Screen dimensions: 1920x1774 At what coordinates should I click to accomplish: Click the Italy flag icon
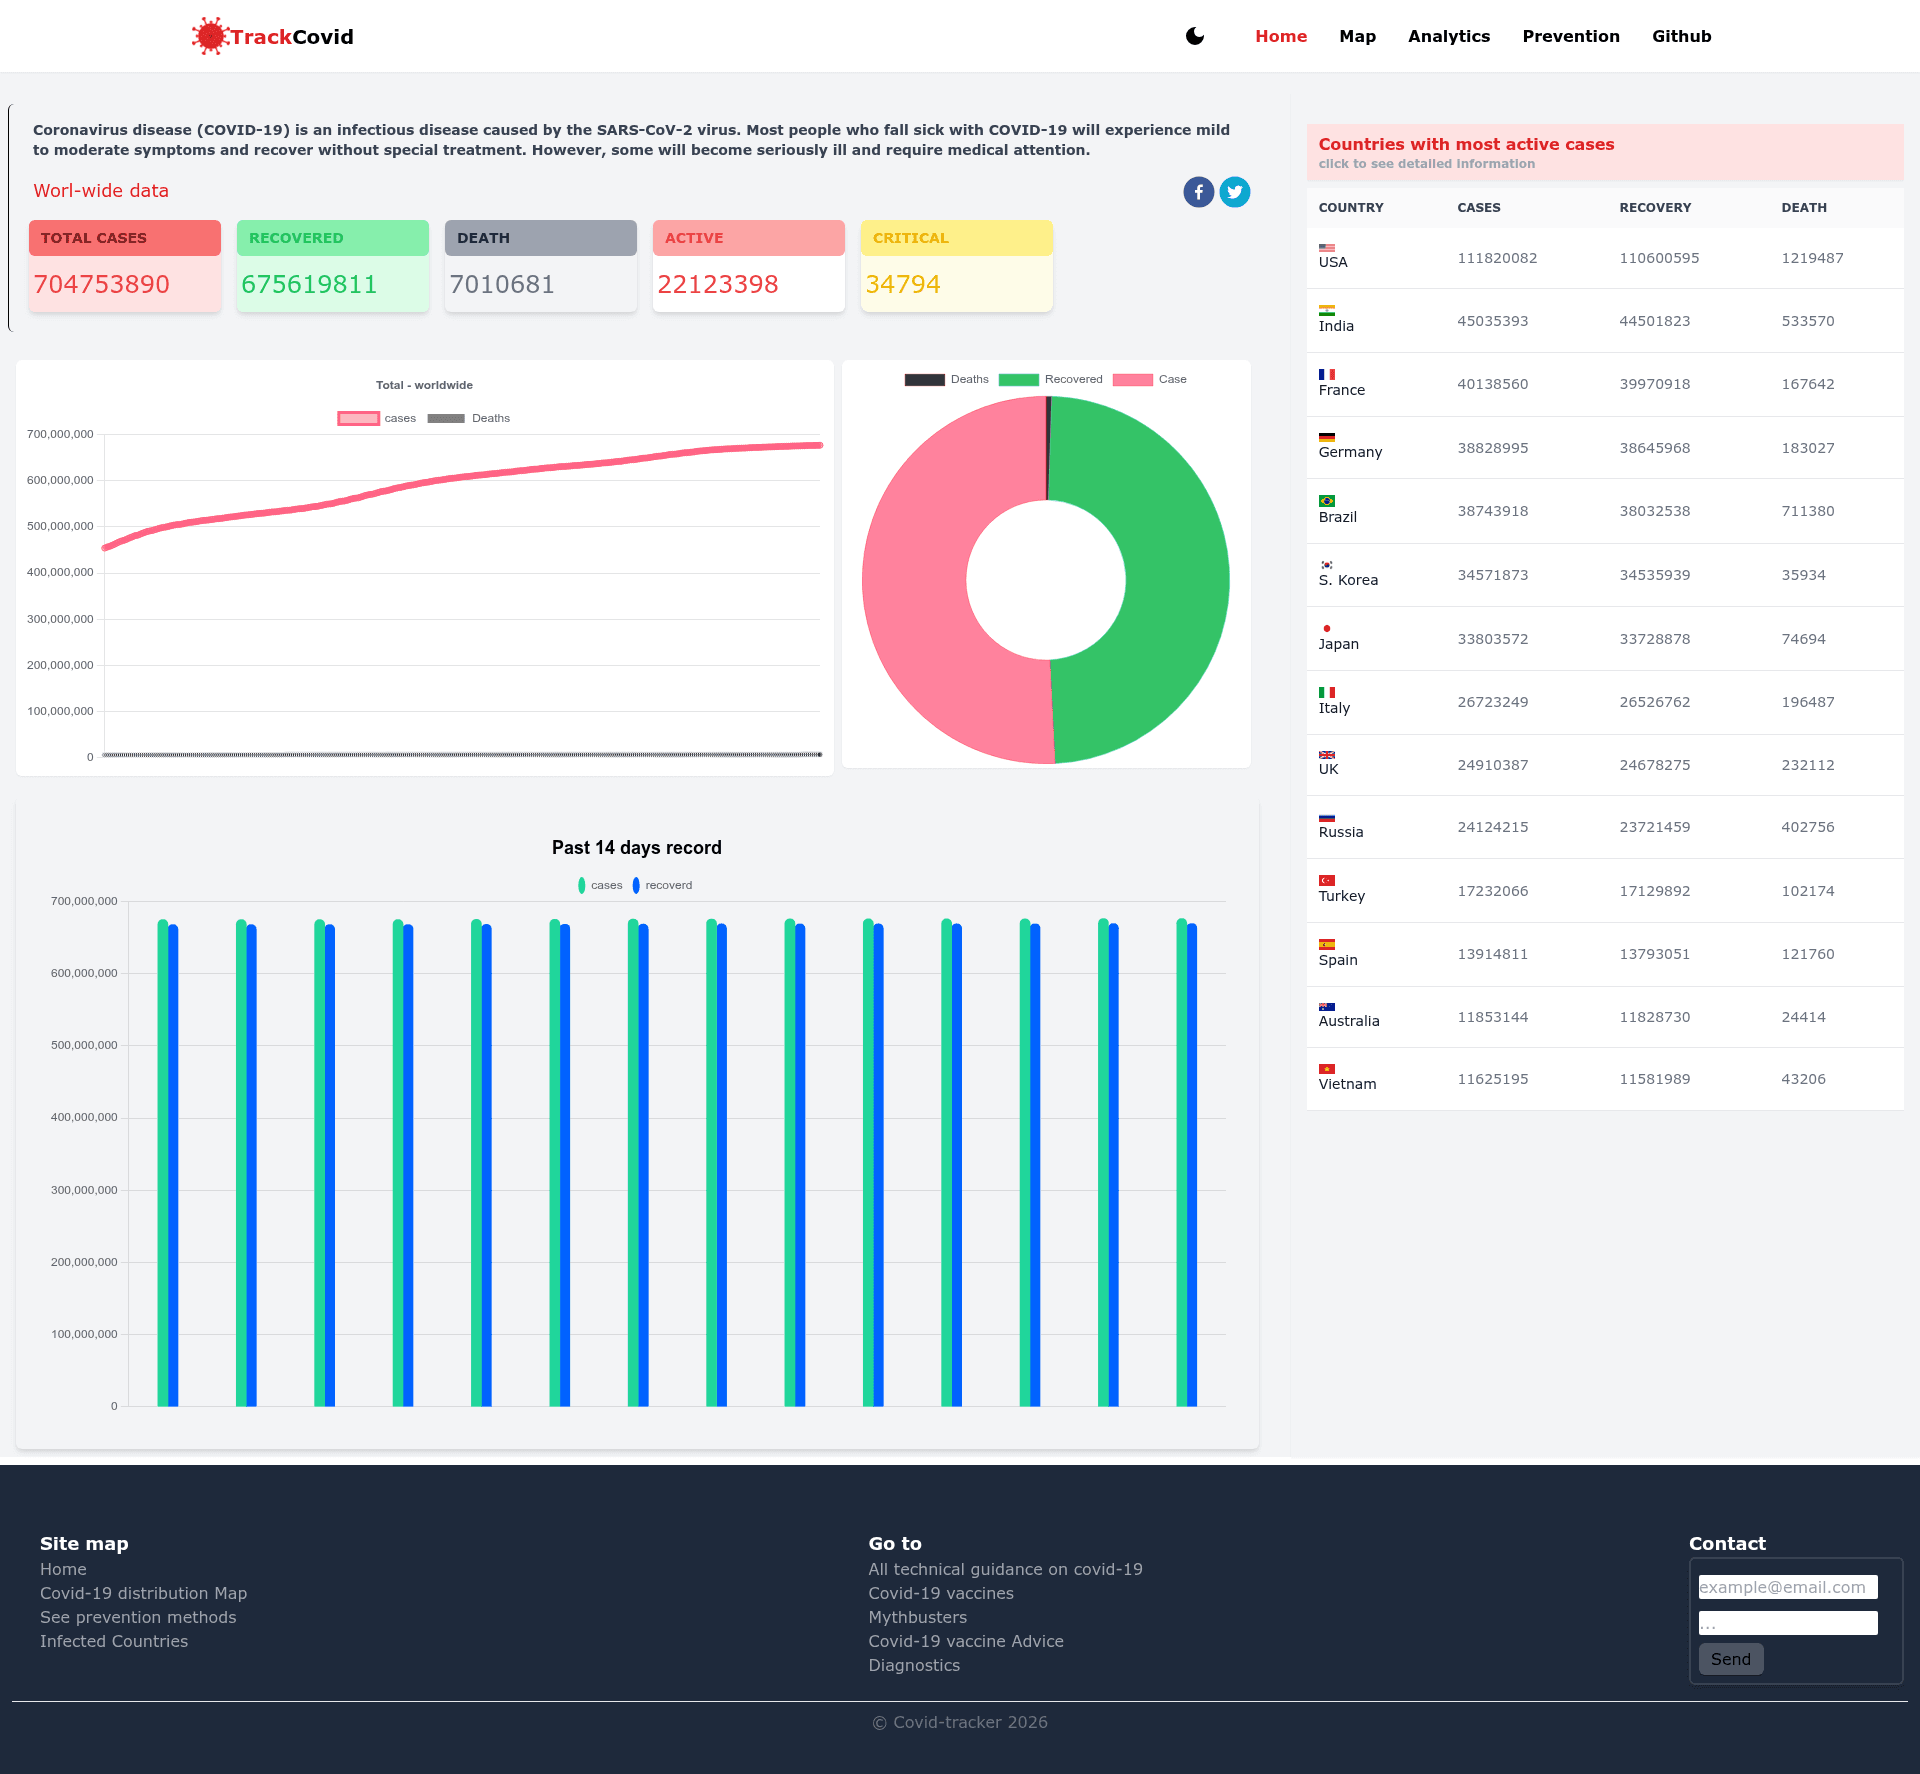(x=1327, y=692)
